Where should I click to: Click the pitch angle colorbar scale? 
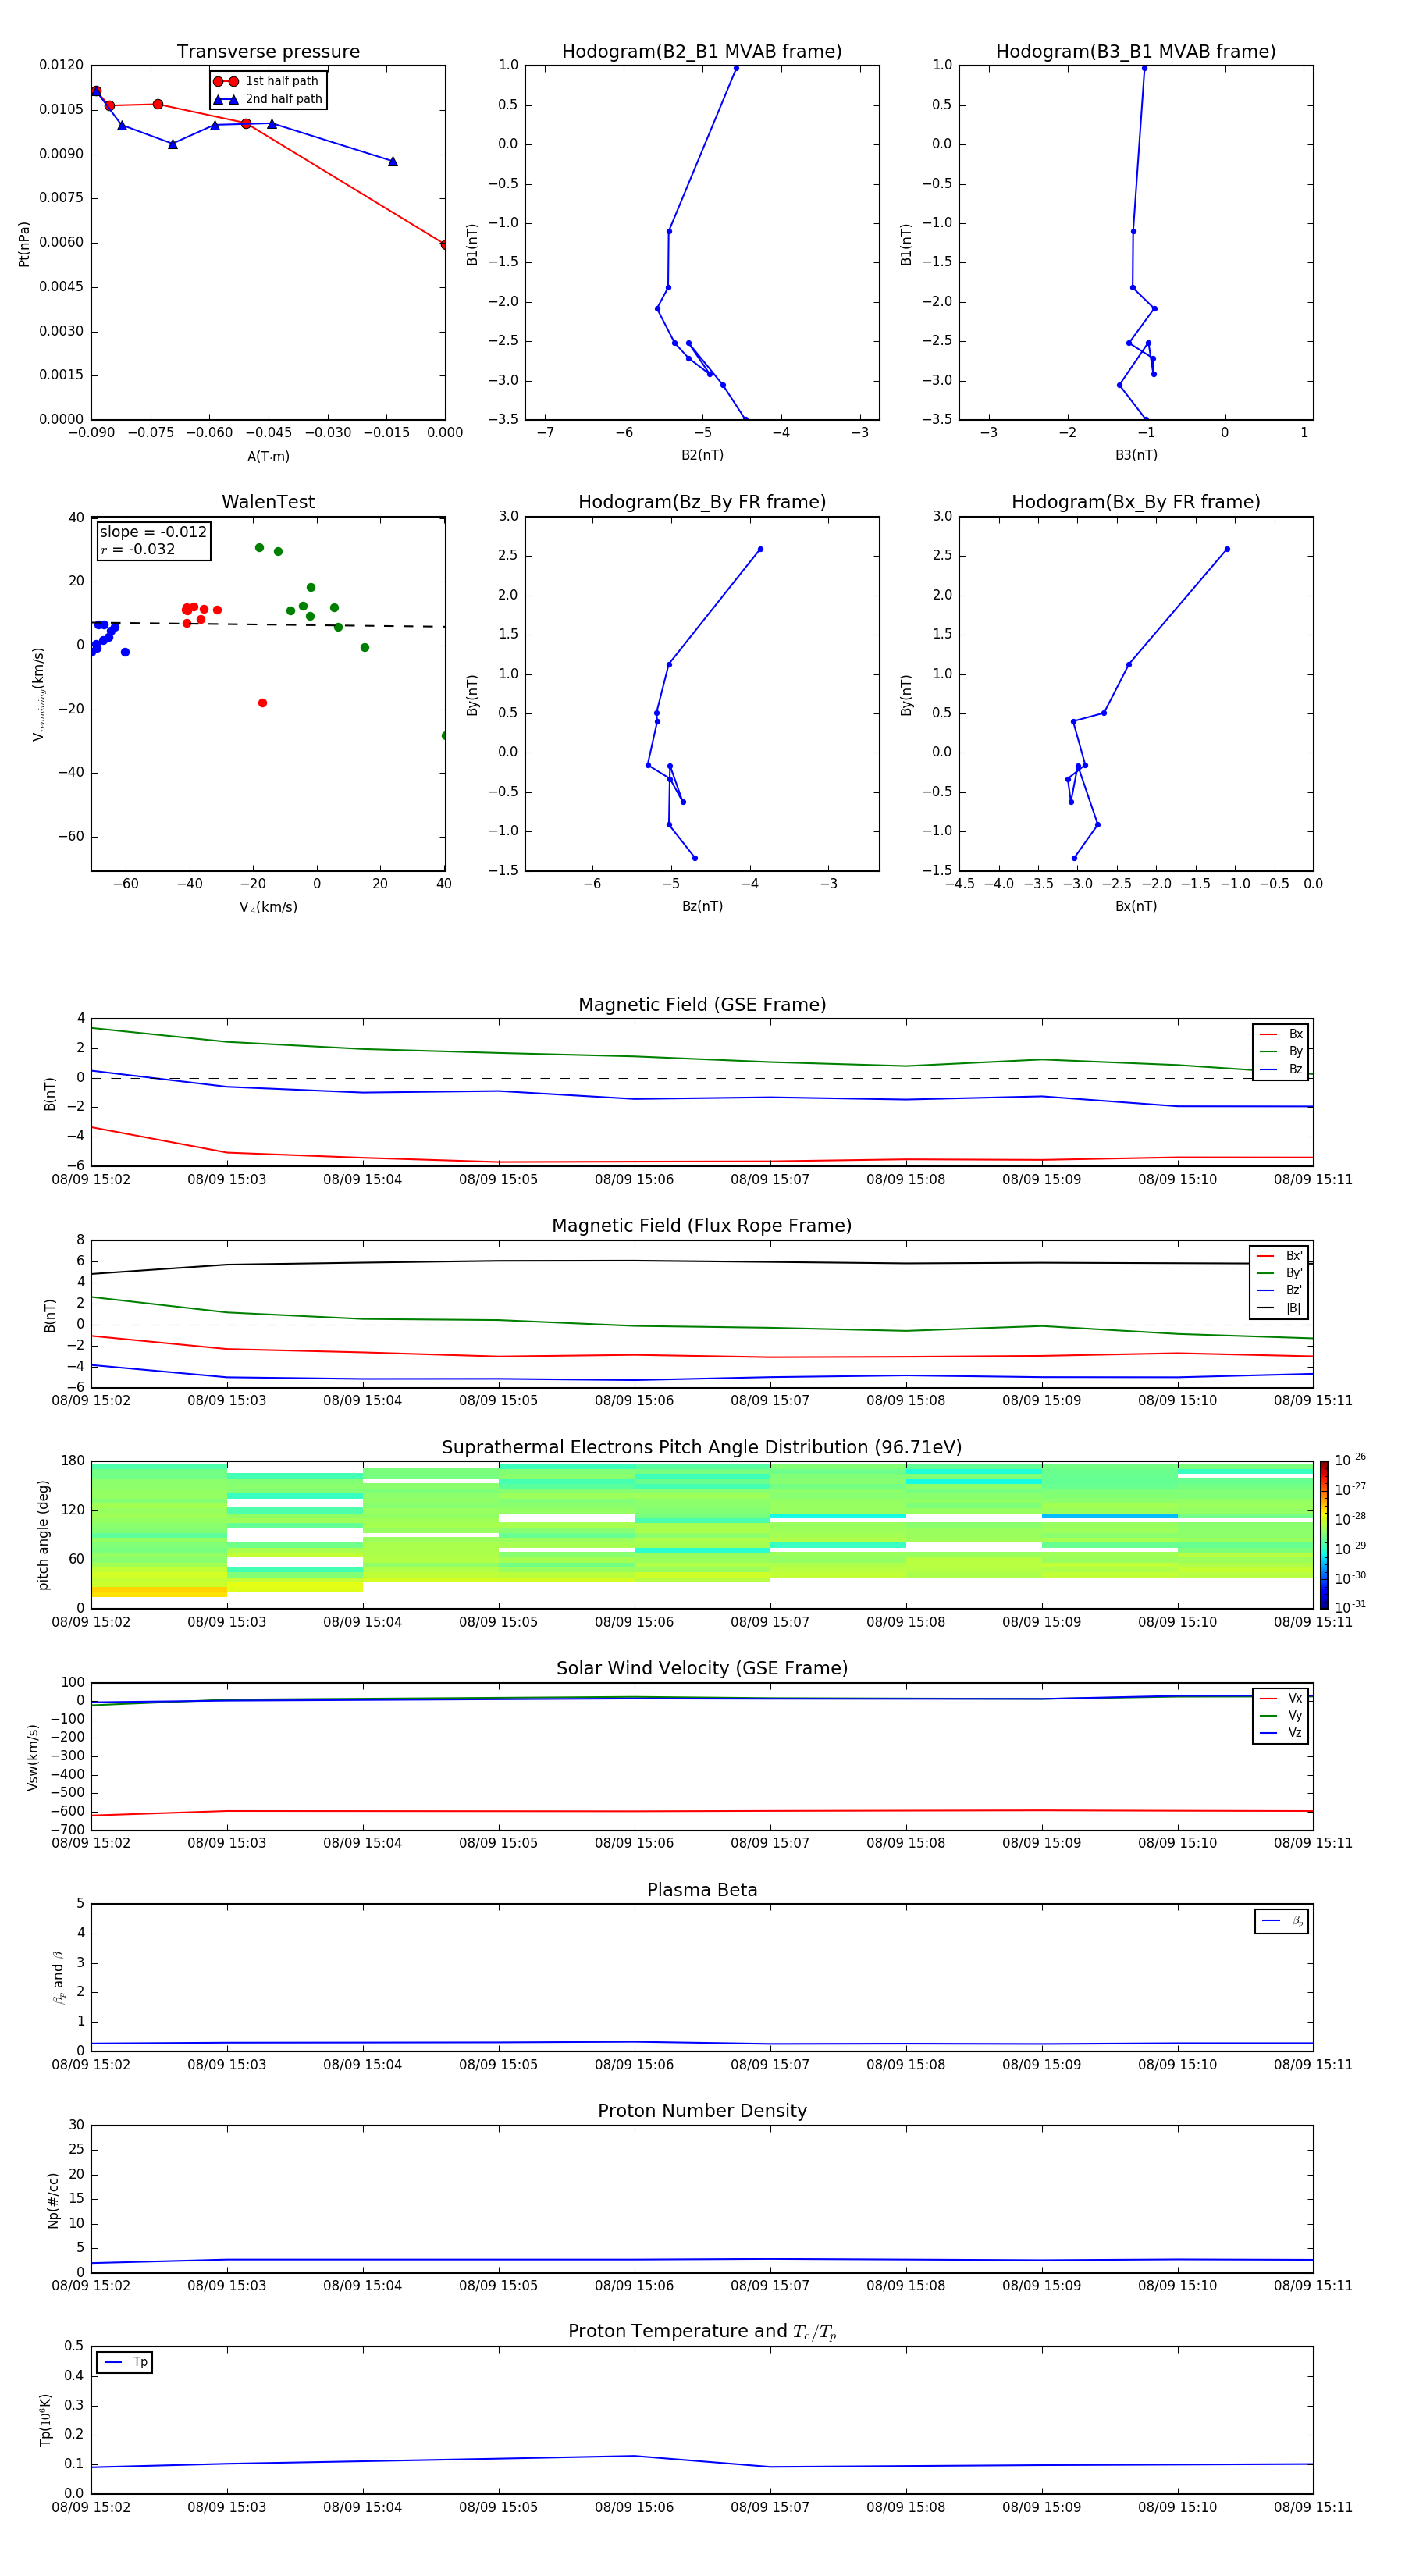click(1324, 1535)
